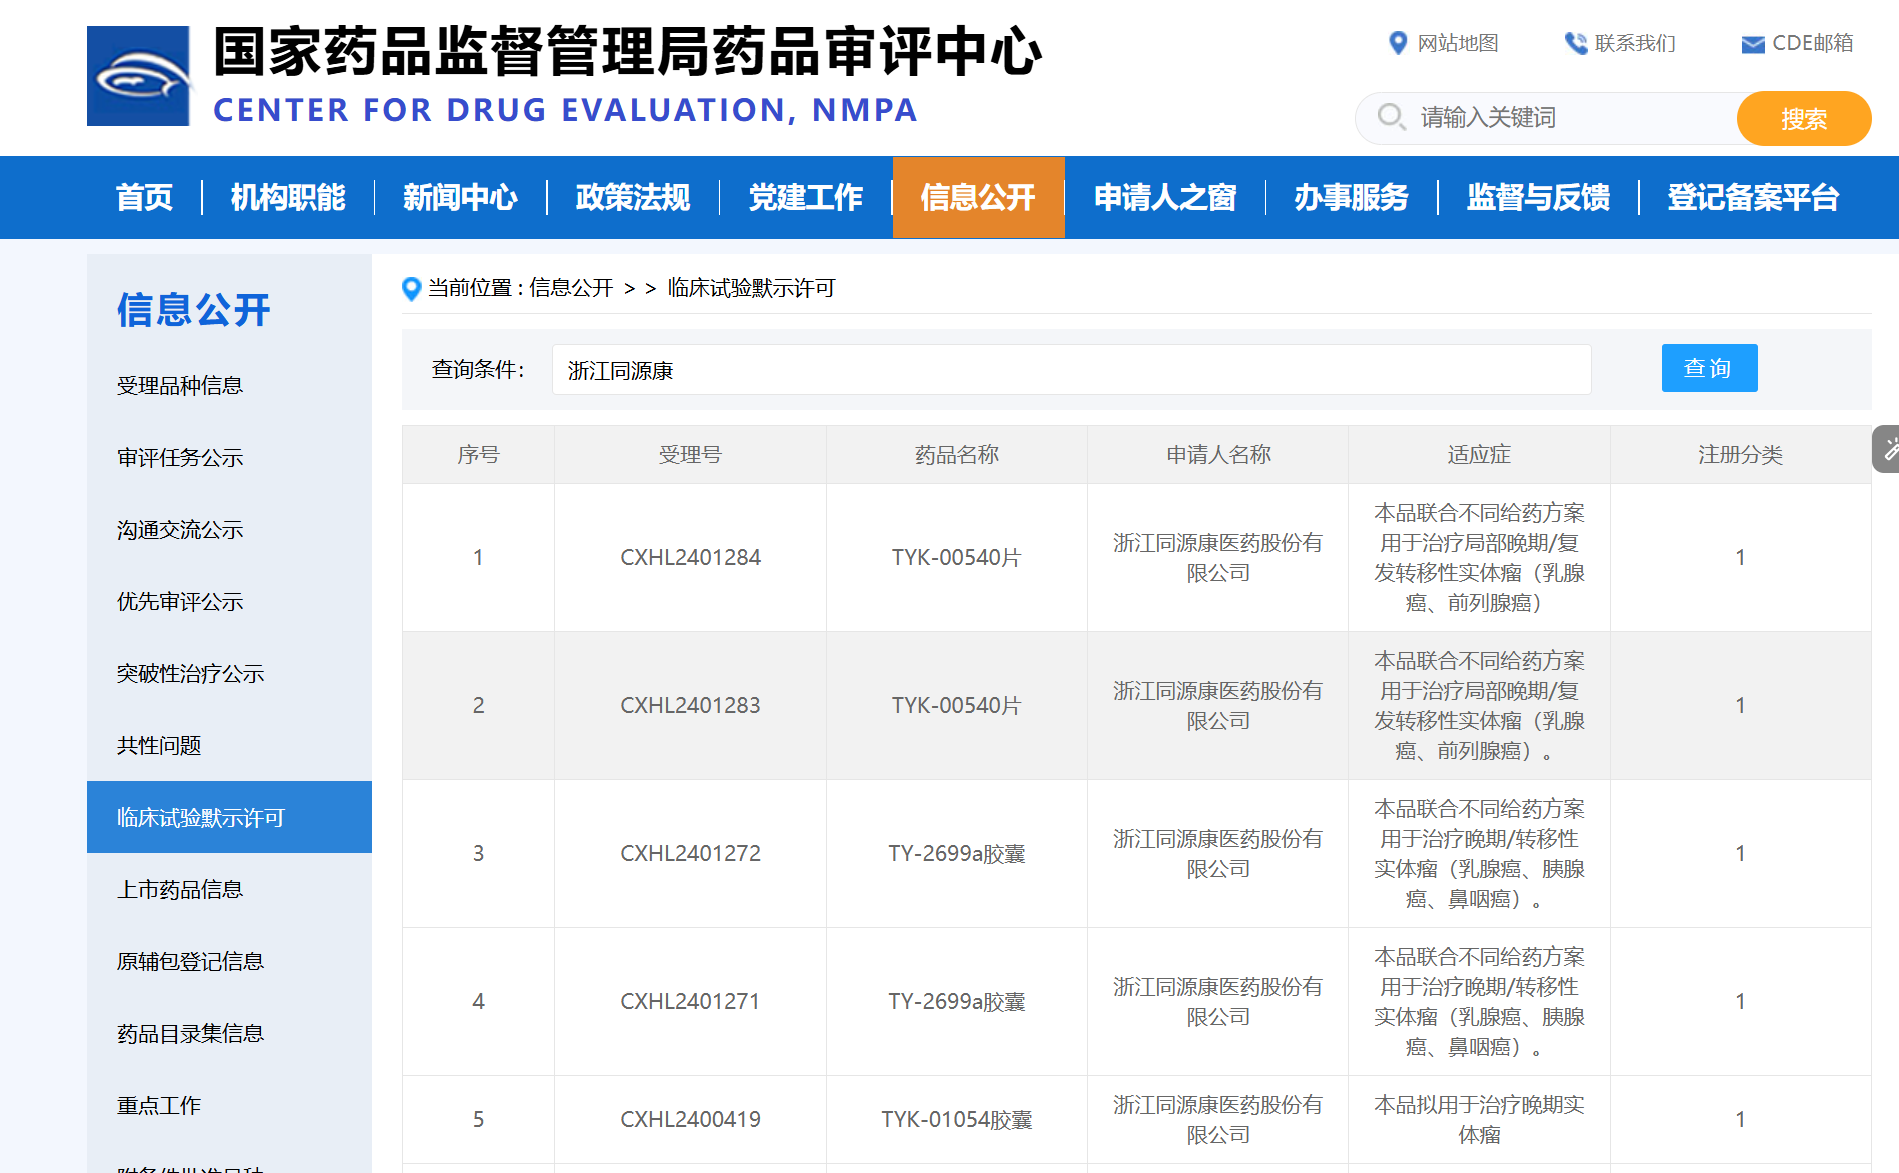
Task: Click the current location pin icon
Action: (x=411, y=289)
